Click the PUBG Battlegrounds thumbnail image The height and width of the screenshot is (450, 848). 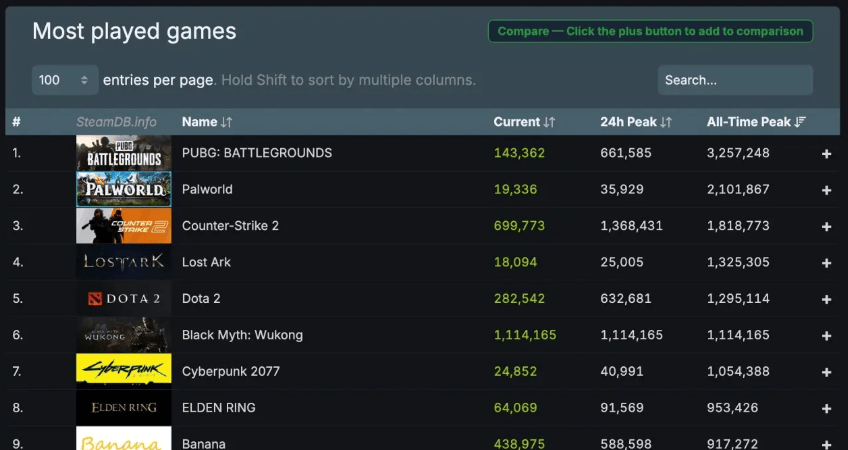pos(124,153)
